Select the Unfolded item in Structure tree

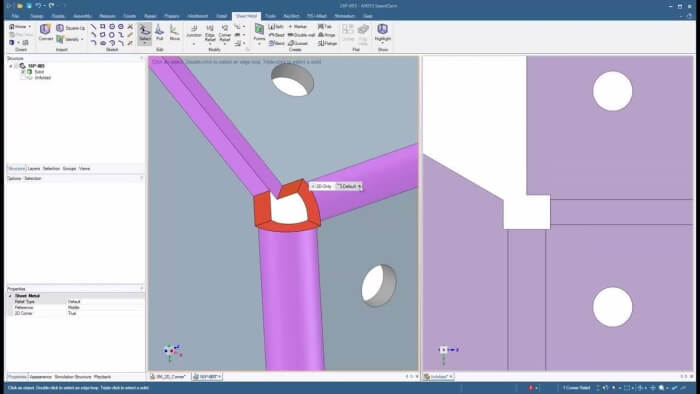coord(43,78)
